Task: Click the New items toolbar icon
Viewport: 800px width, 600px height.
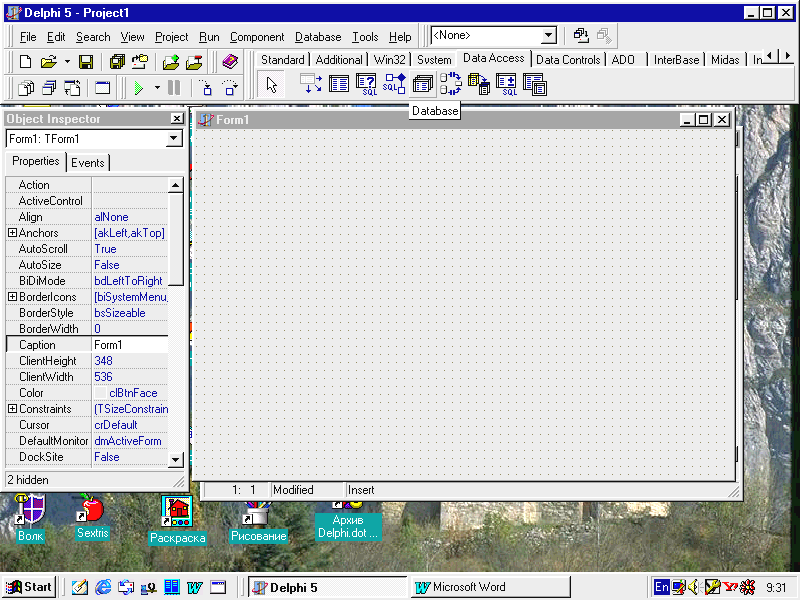Action: 24,62
